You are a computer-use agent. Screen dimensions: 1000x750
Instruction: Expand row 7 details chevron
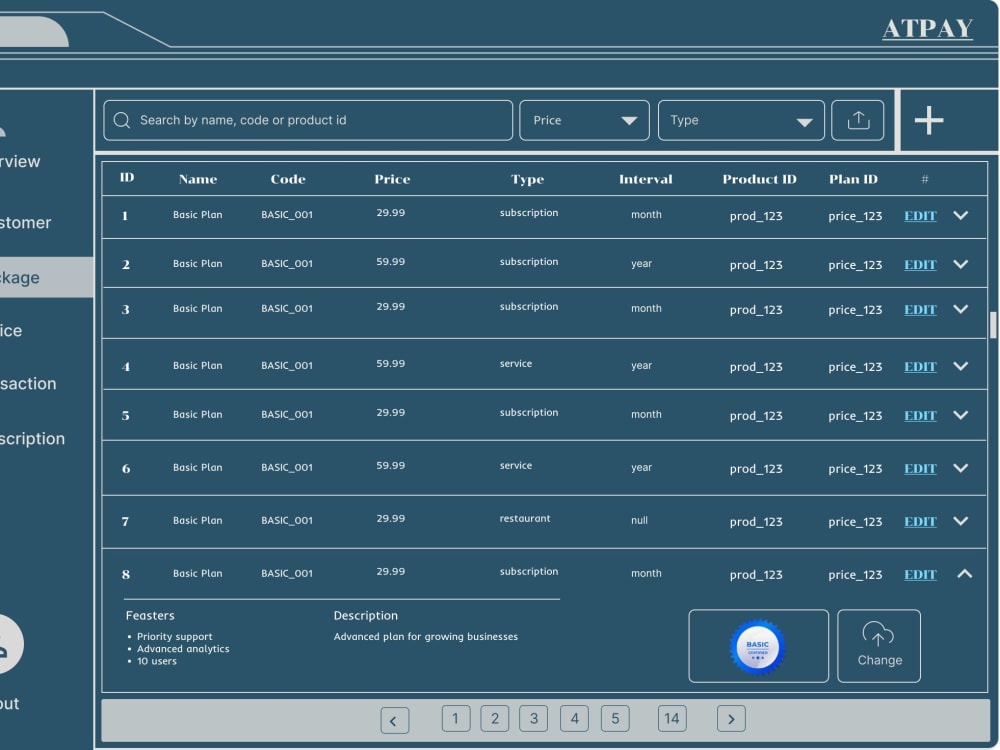tap(960, 521)
